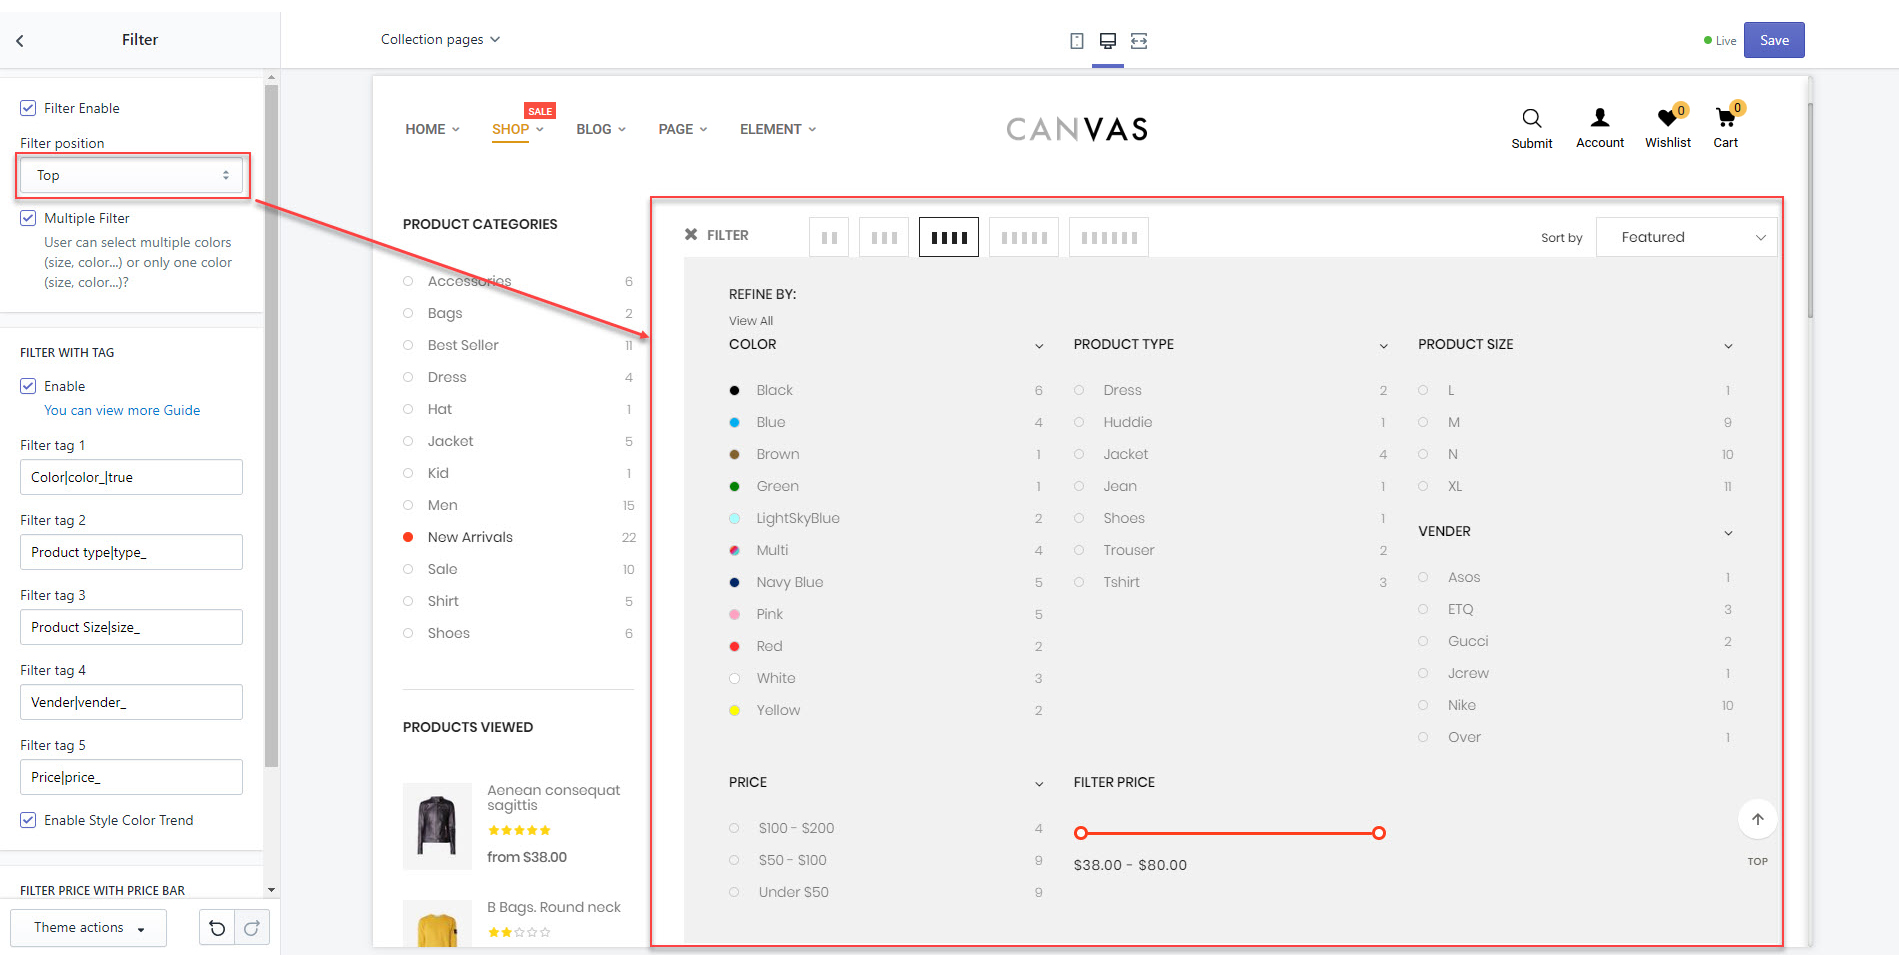The width and height of the screenshot is (1899, 967).
Task: Open Sort by Featured dropdown
Action: (1686, 237)
